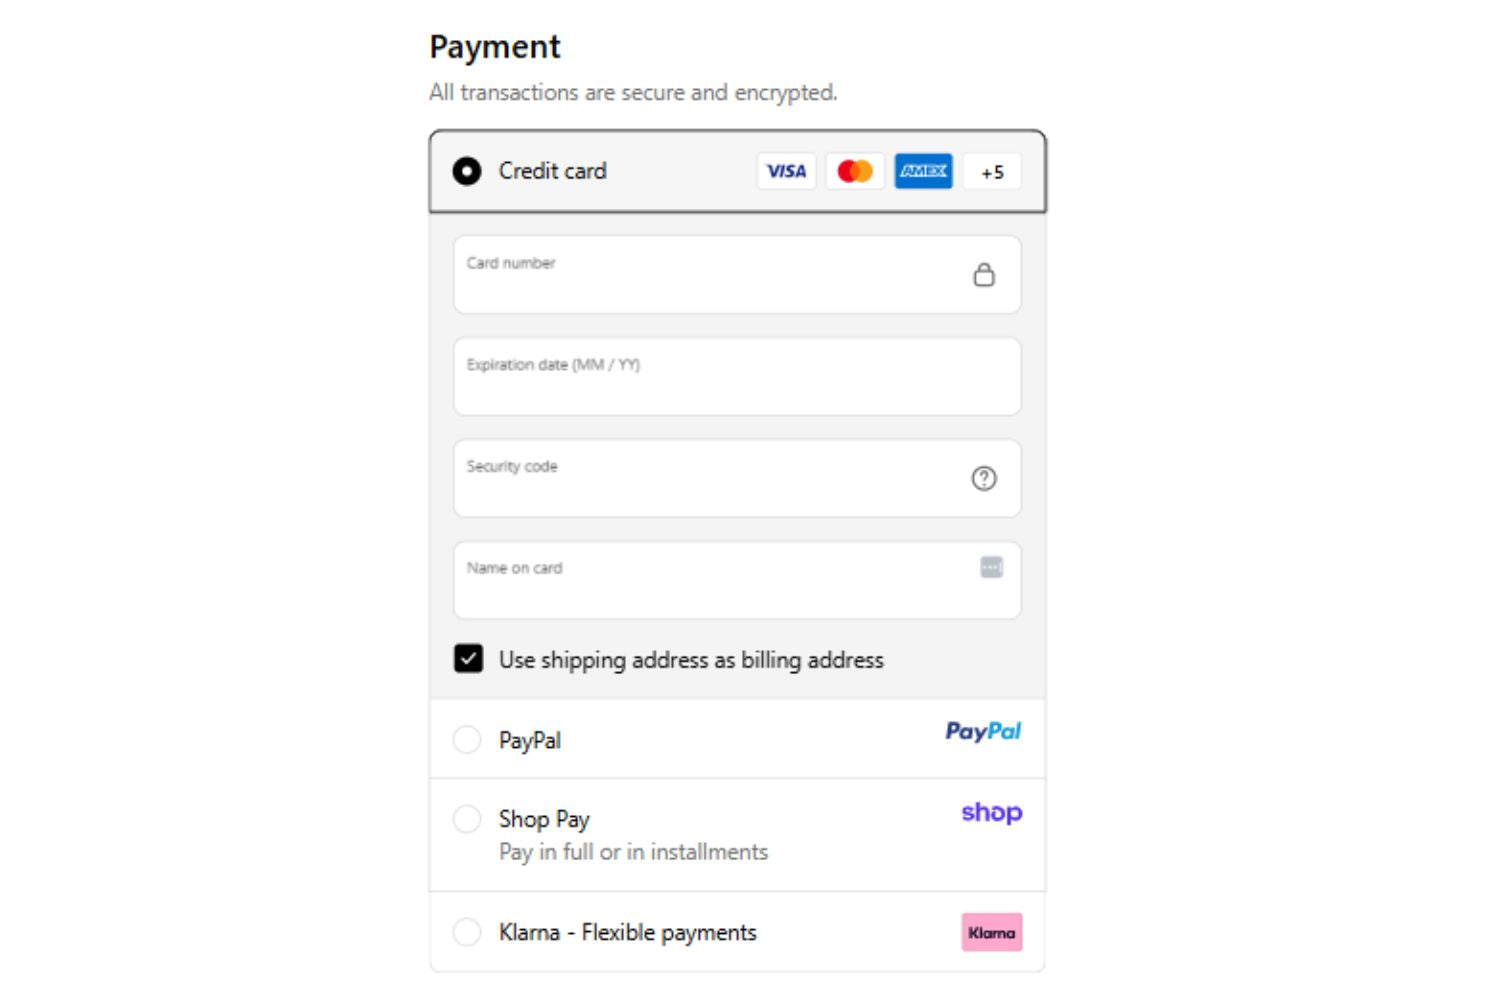Click the Mastercard logo icon
The width and height of the screenshot is (1500, 1000).
[x=855, y=172]
